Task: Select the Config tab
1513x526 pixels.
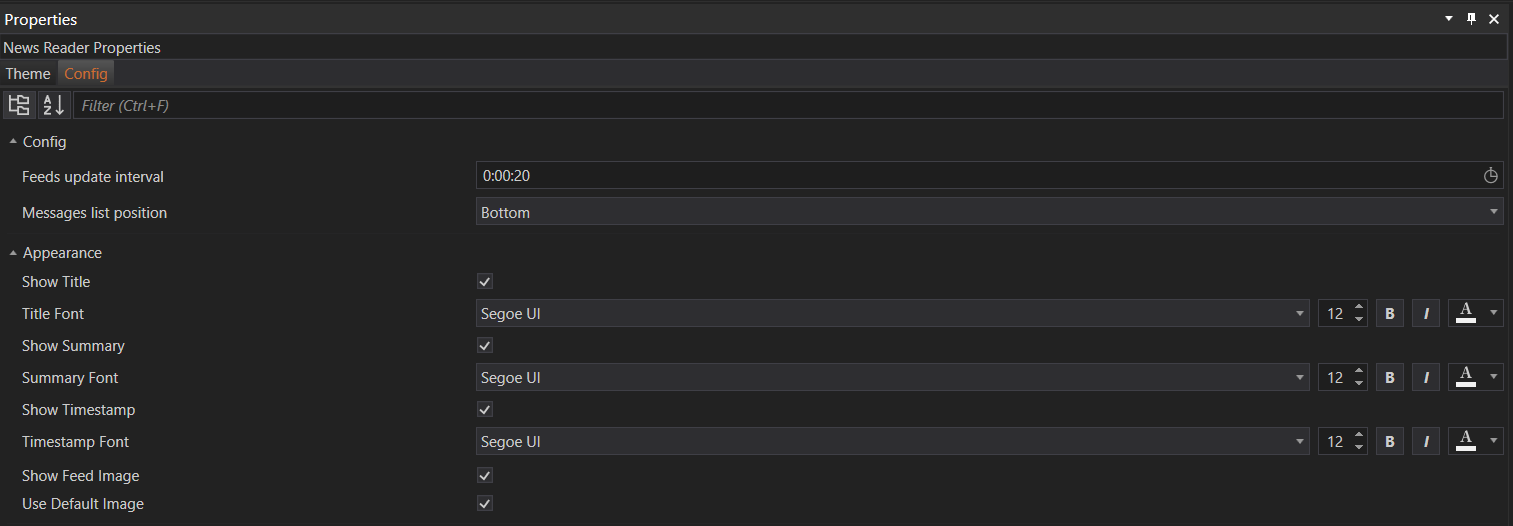Action: coord(86,74)
